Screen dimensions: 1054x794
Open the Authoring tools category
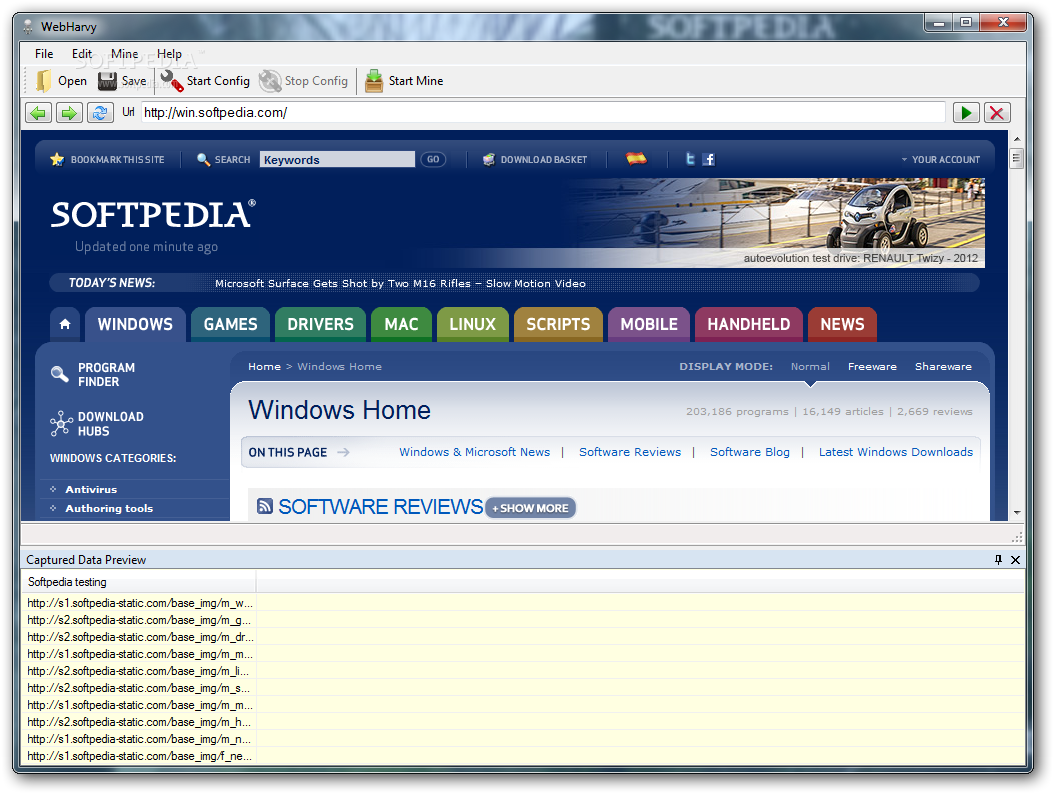click(109, 508)
